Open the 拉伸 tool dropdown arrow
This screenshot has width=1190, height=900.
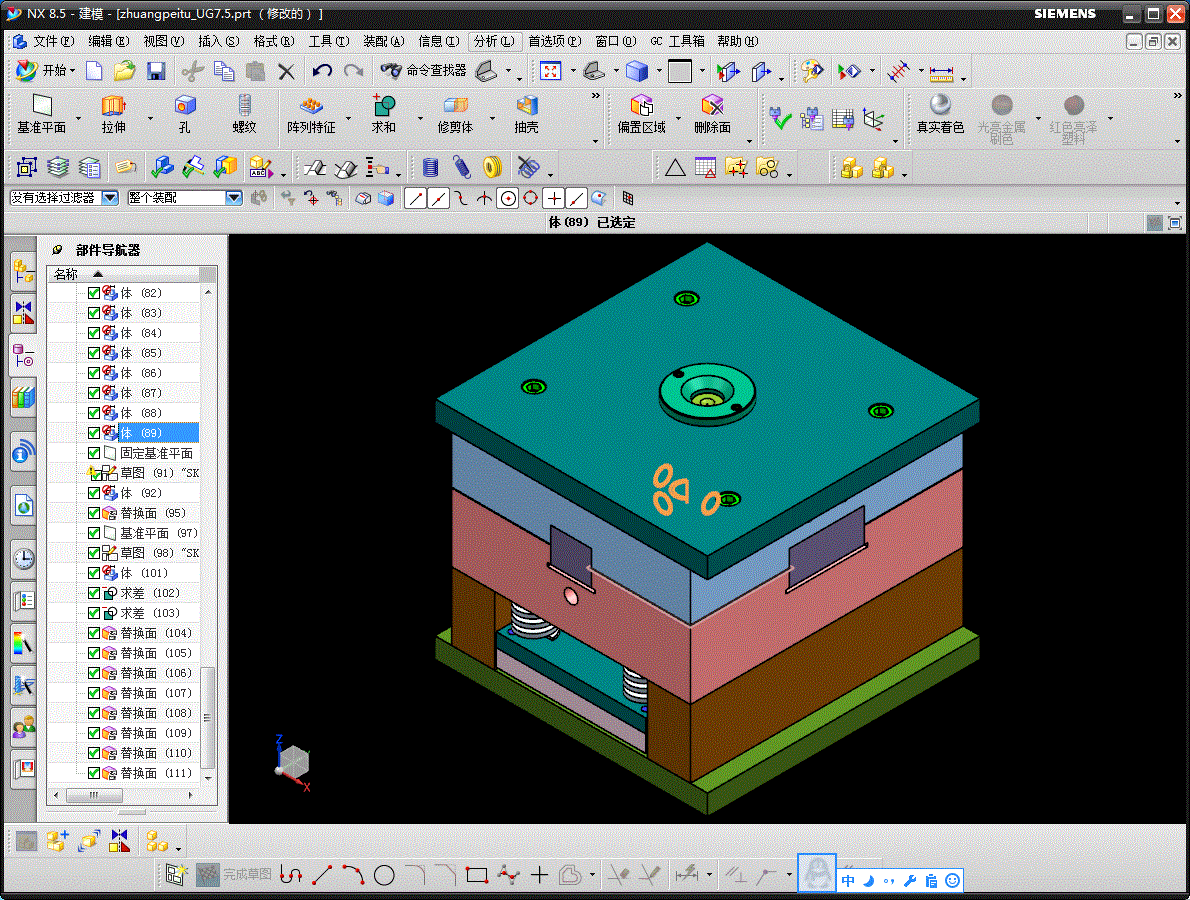tap(150, 118)
